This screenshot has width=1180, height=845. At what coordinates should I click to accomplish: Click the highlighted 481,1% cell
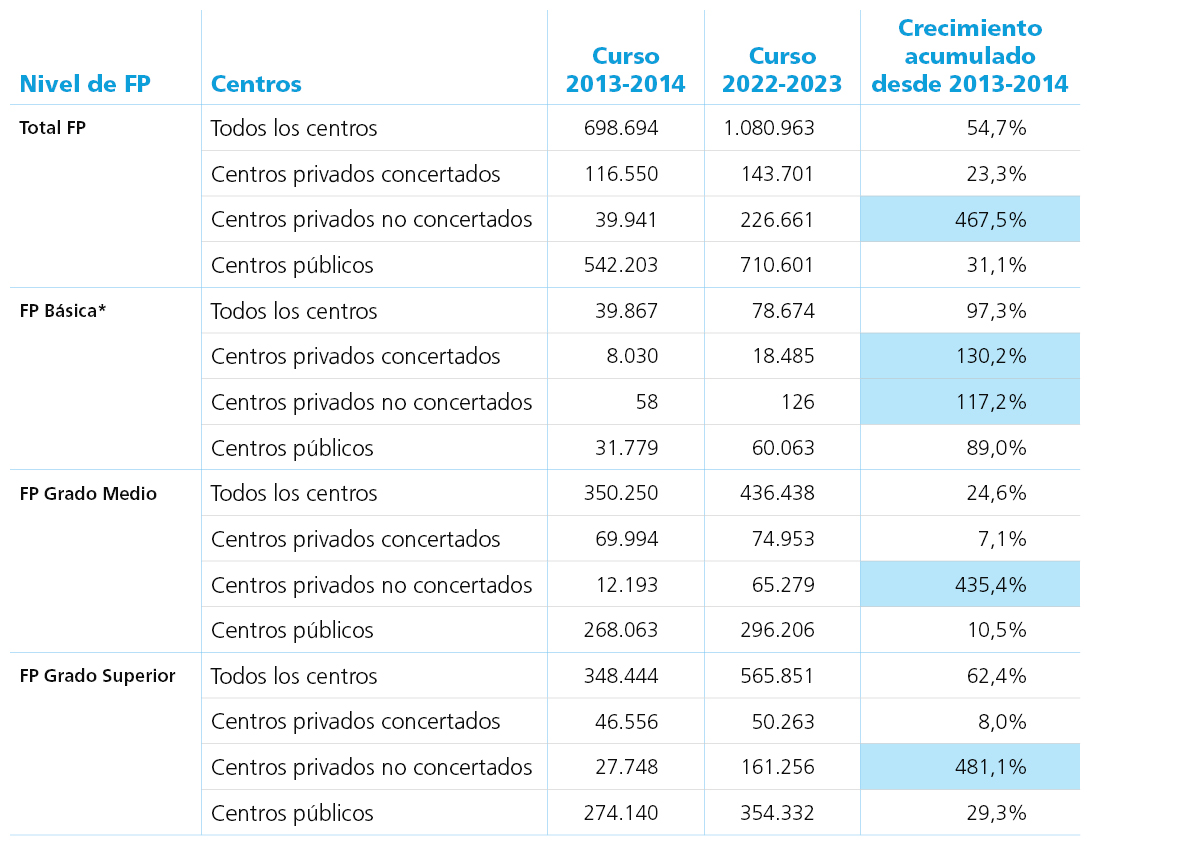pos(970,767)
